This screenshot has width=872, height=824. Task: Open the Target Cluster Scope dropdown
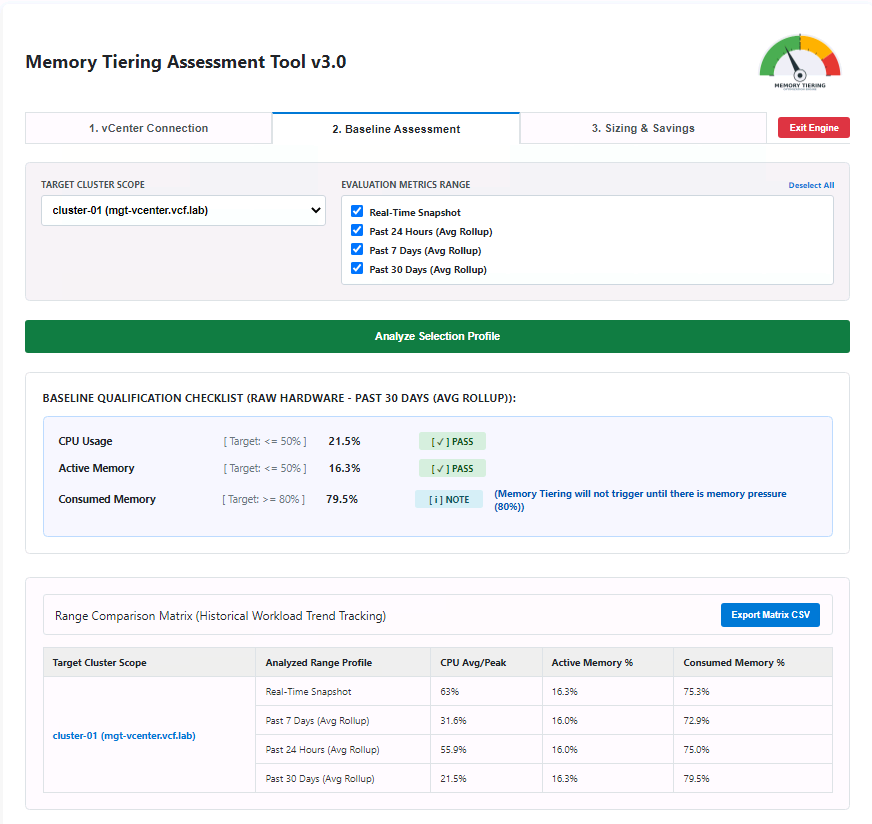pyautogui.click(x=184, y=210)
